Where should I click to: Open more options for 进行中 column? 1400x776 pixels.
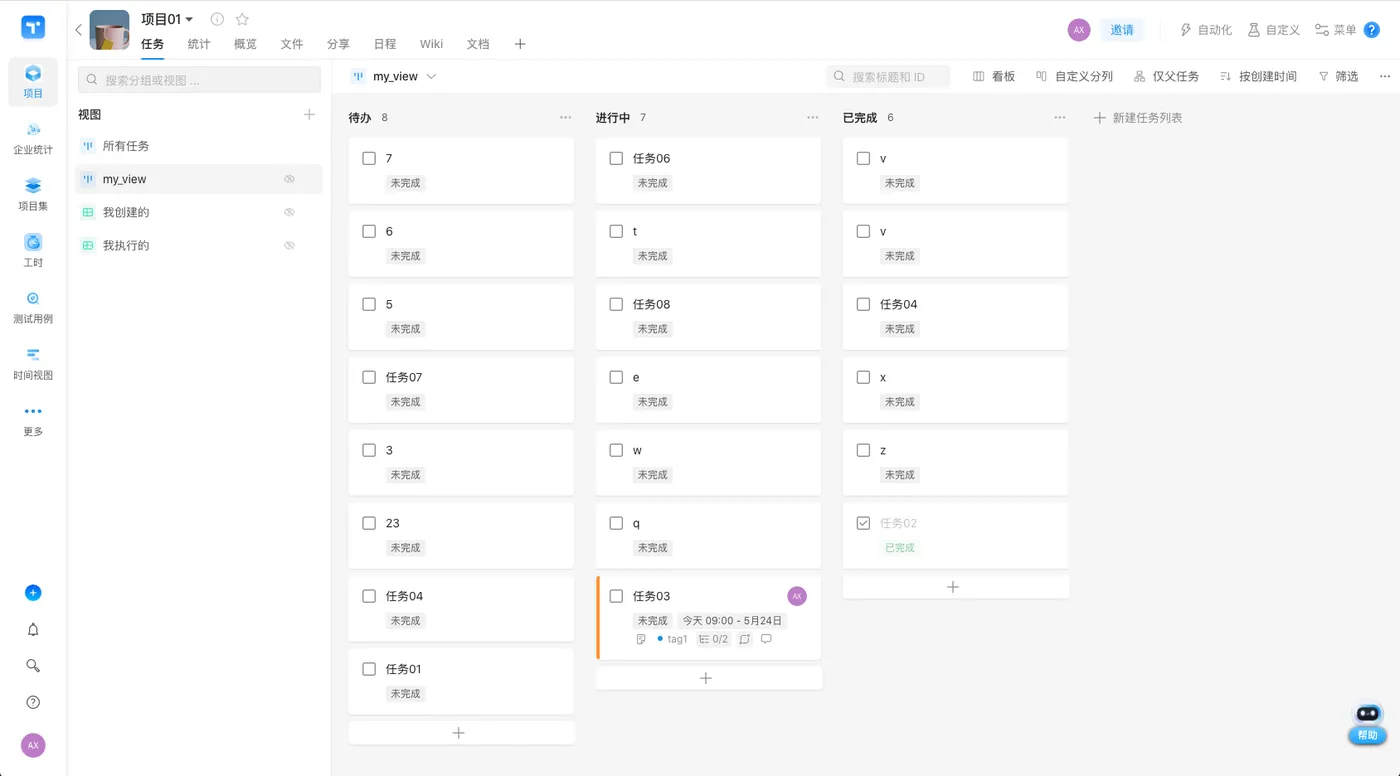[x=812, y=118]
